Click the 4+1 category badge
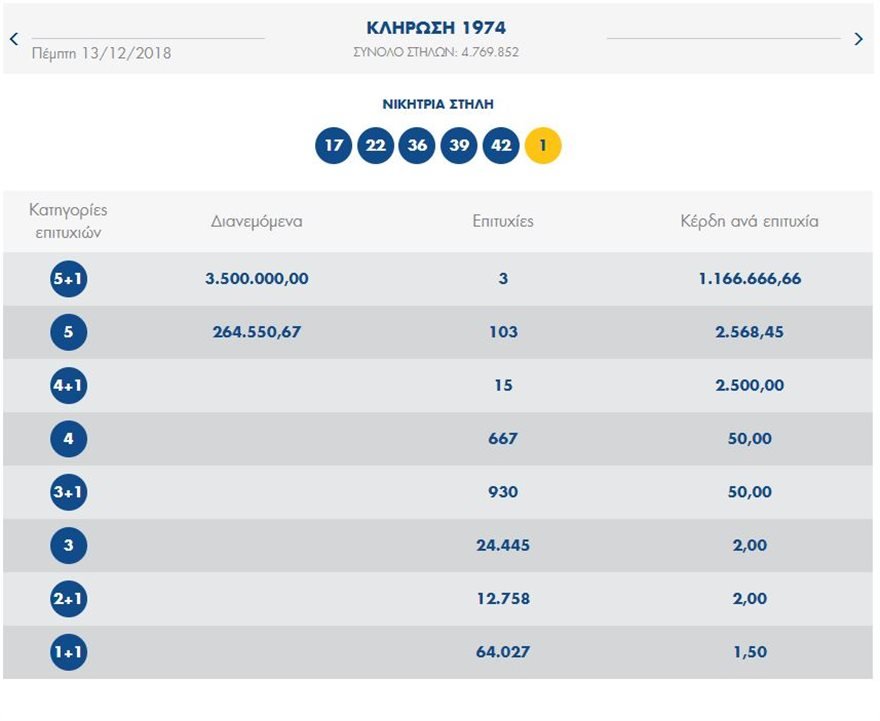 pyautogui.click(x=67, y=385)
